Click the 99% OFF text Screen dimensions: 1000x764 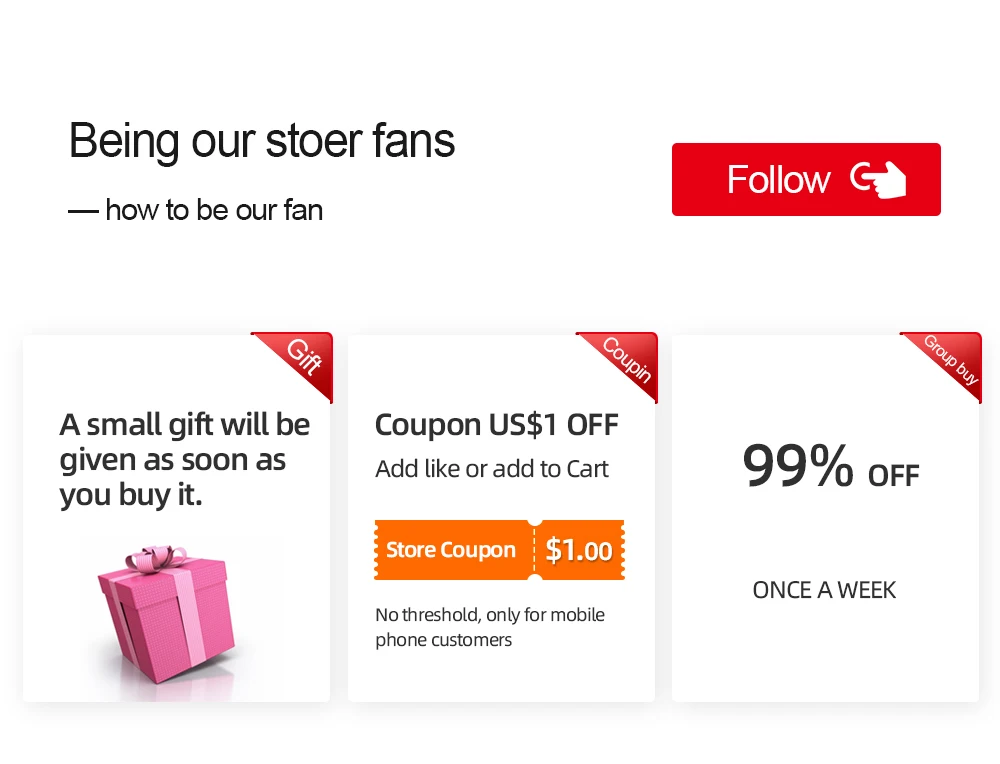pos(830,467)
